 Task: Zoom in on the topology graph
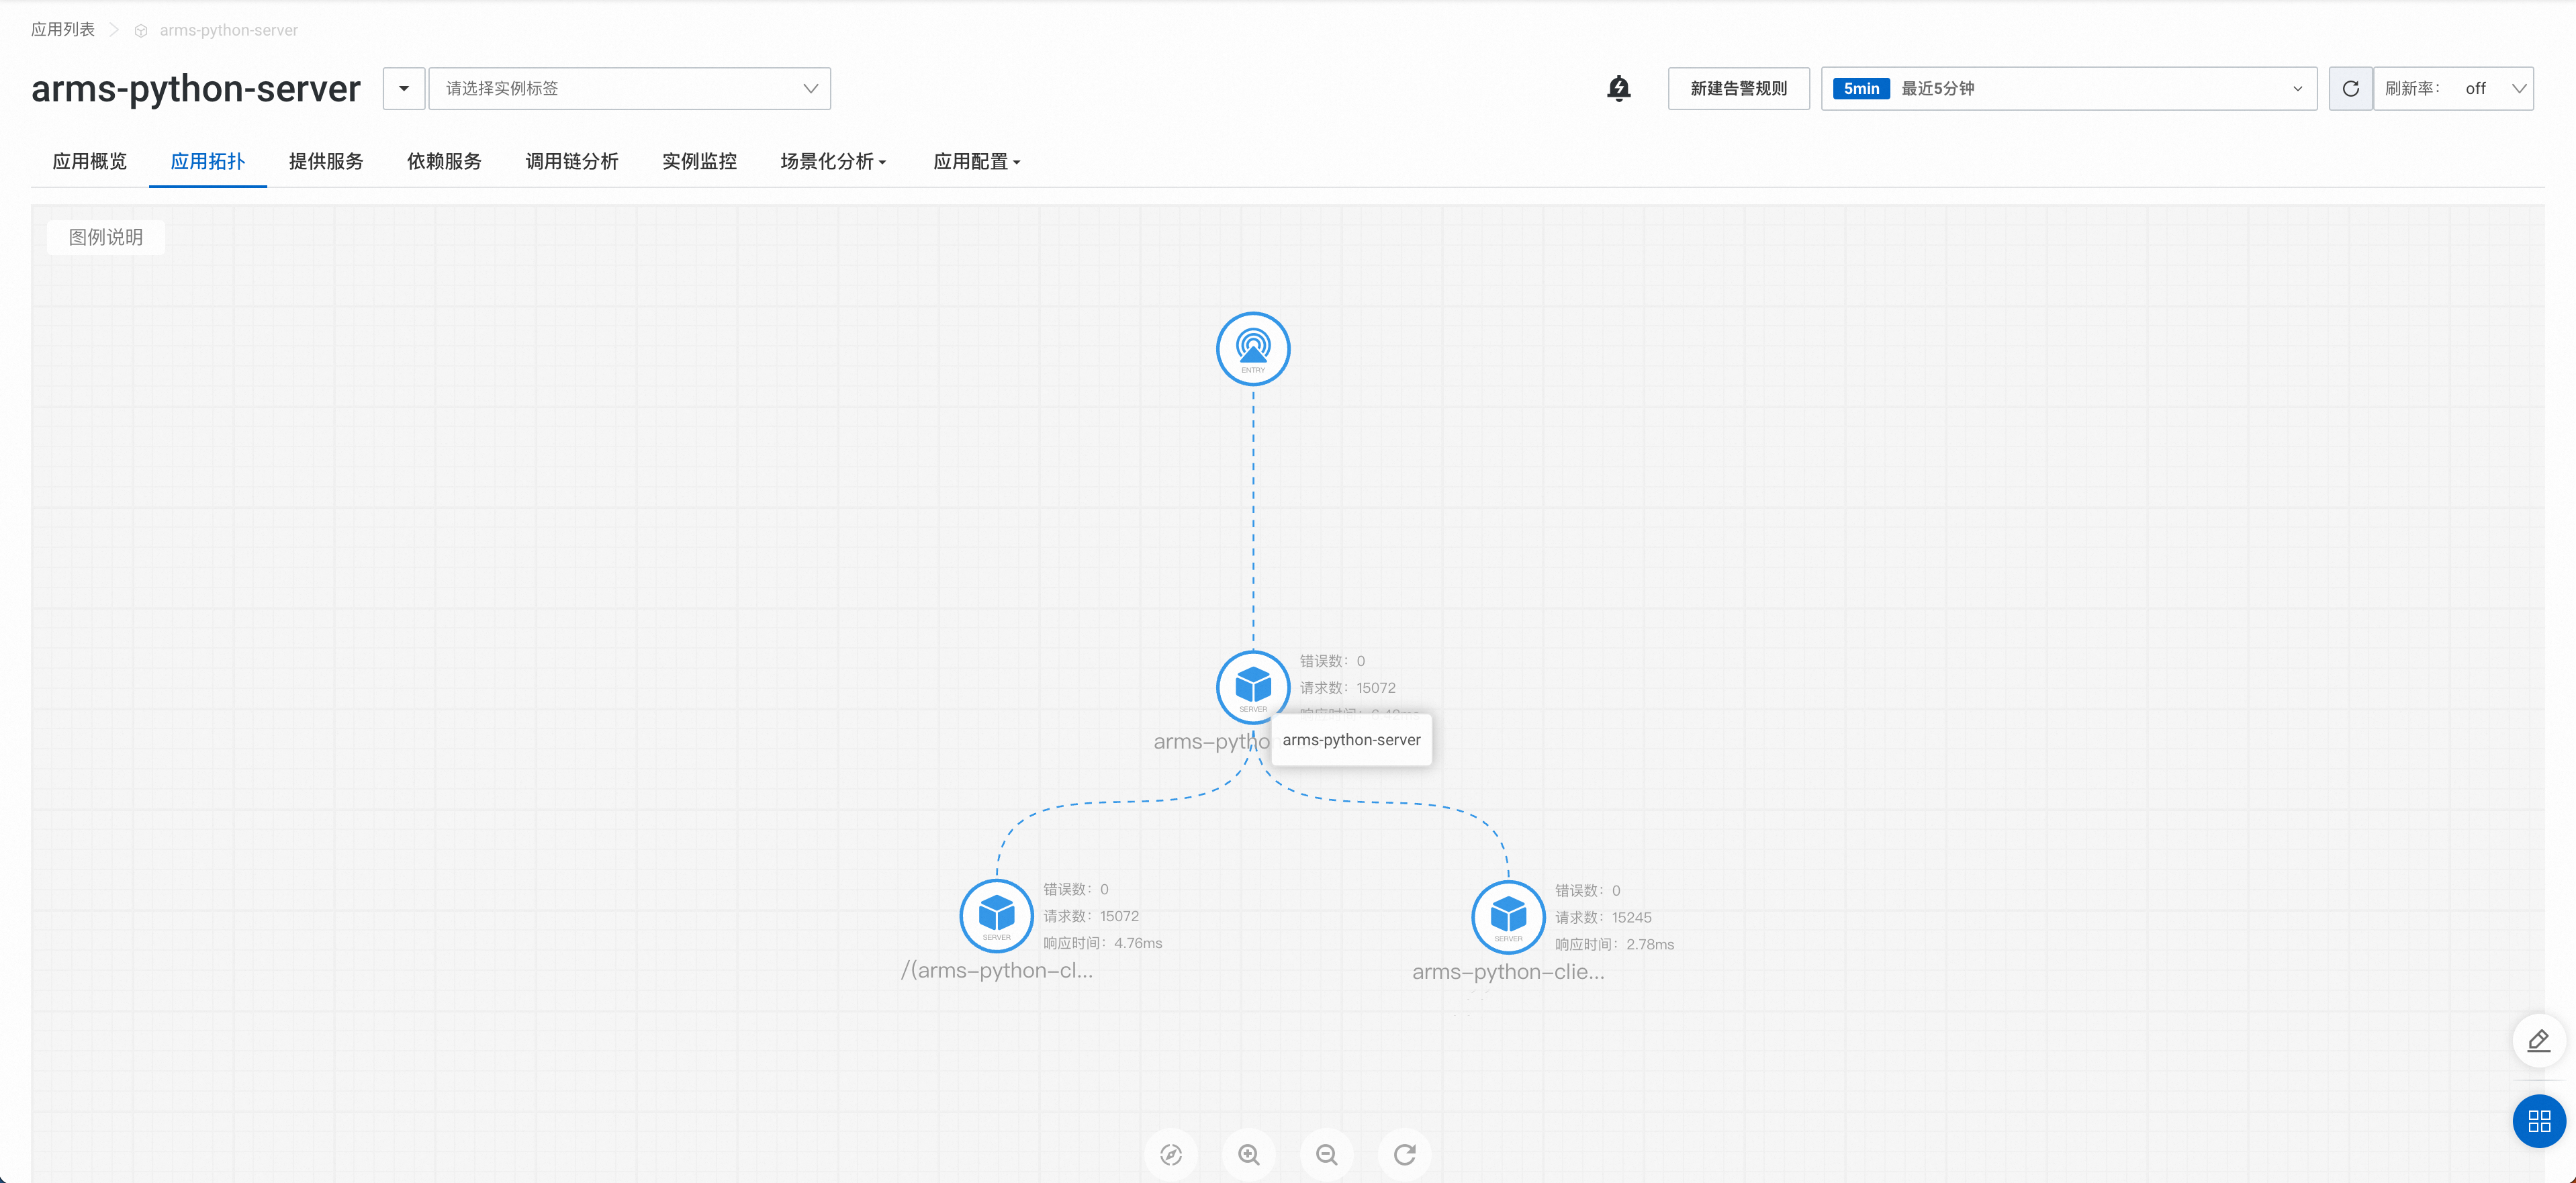(1249, 1154)
